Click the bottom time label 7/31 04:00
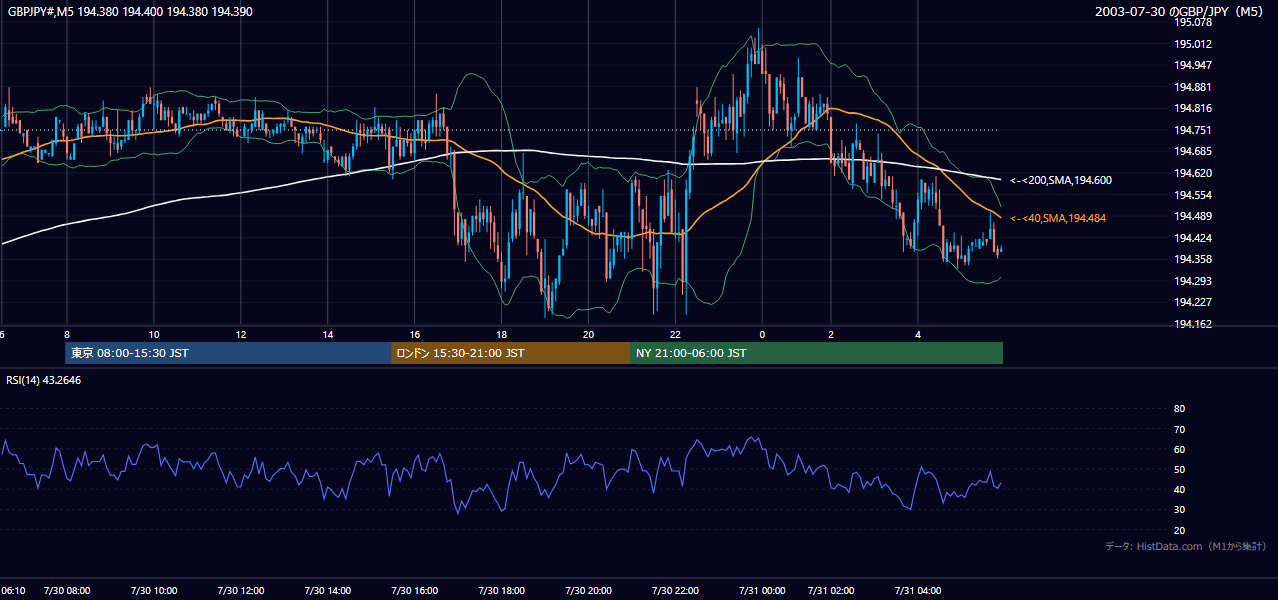The height and width of the screenshot is (600, 1278). click(x=918, y=591)
